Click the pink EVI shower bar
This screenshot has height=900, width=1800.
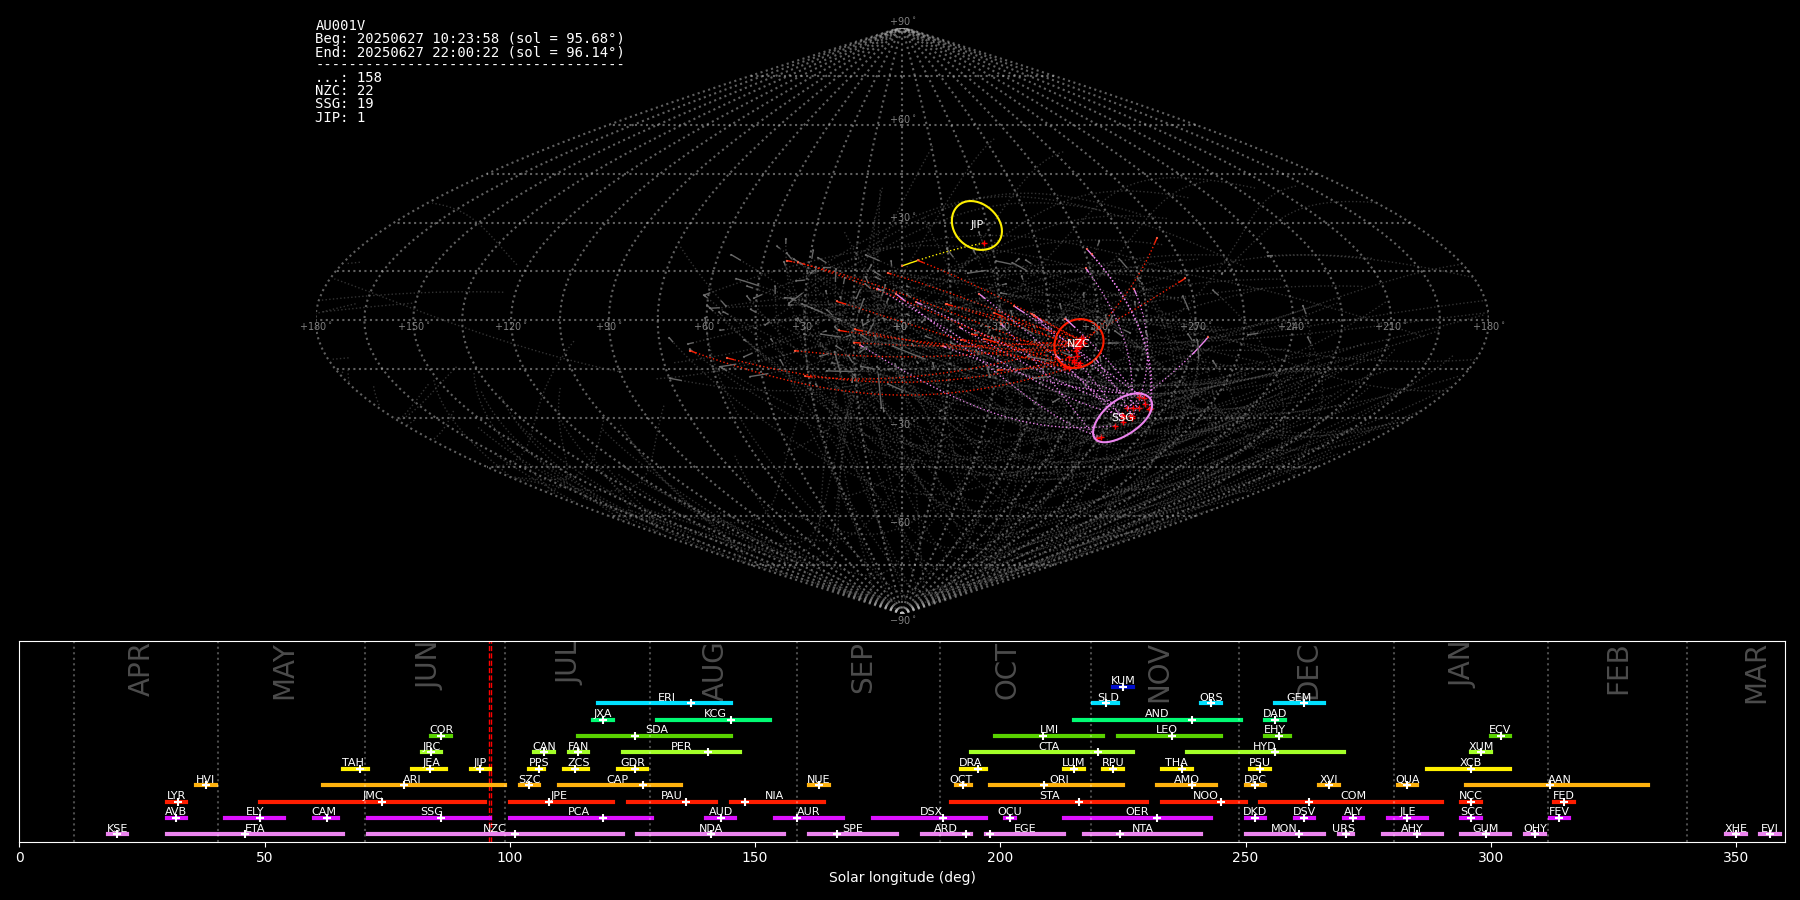click(x=1770, y=834)
